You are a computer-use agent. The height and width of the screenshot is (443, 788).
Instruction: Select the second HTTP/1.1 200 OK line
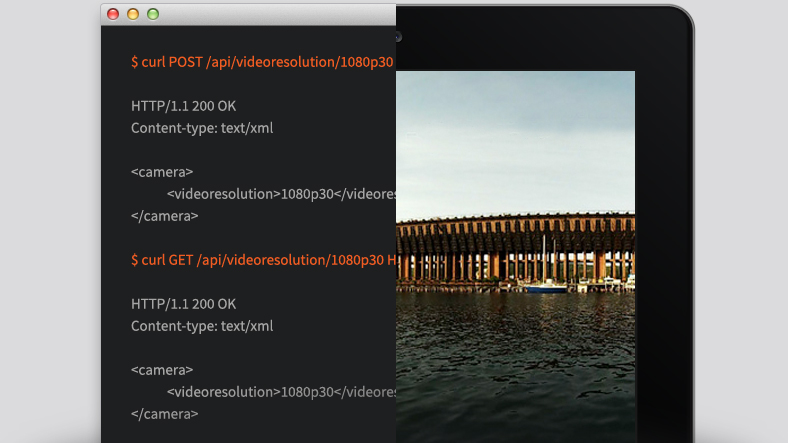pos(183,304)
